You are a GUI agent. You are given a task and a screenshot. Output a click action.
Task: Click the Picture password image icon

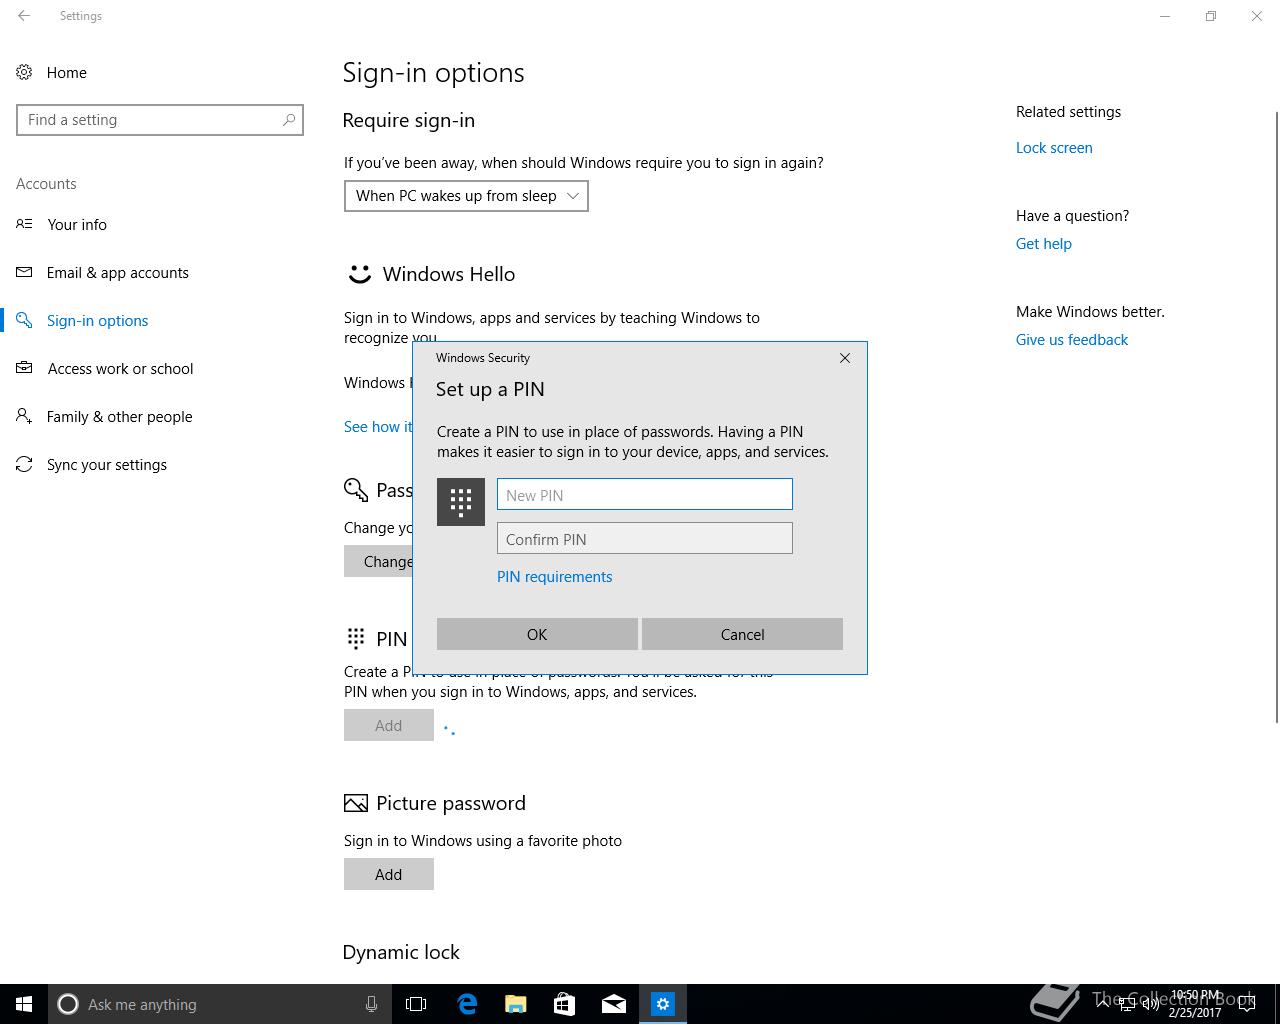point(355,803)
